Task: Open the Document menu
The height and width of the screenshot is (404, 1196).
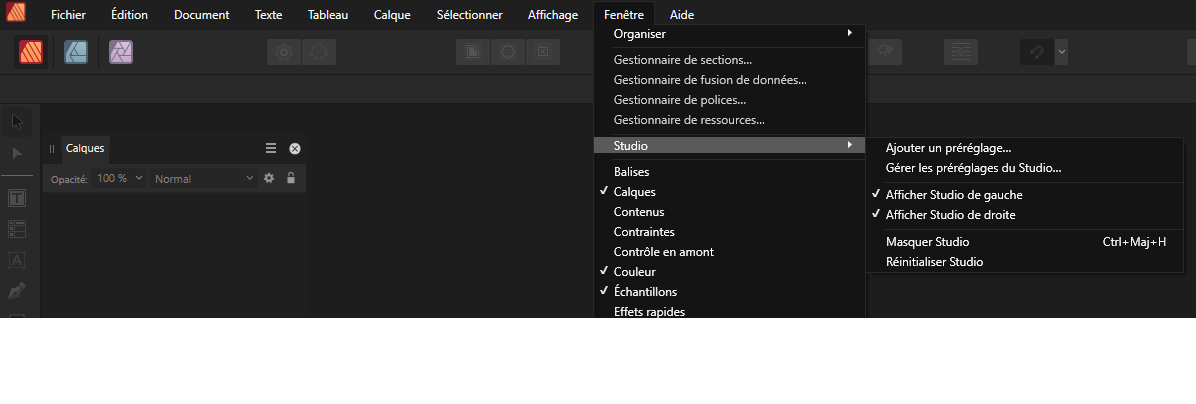Action: pyautogui.click(x=201, y=14)
